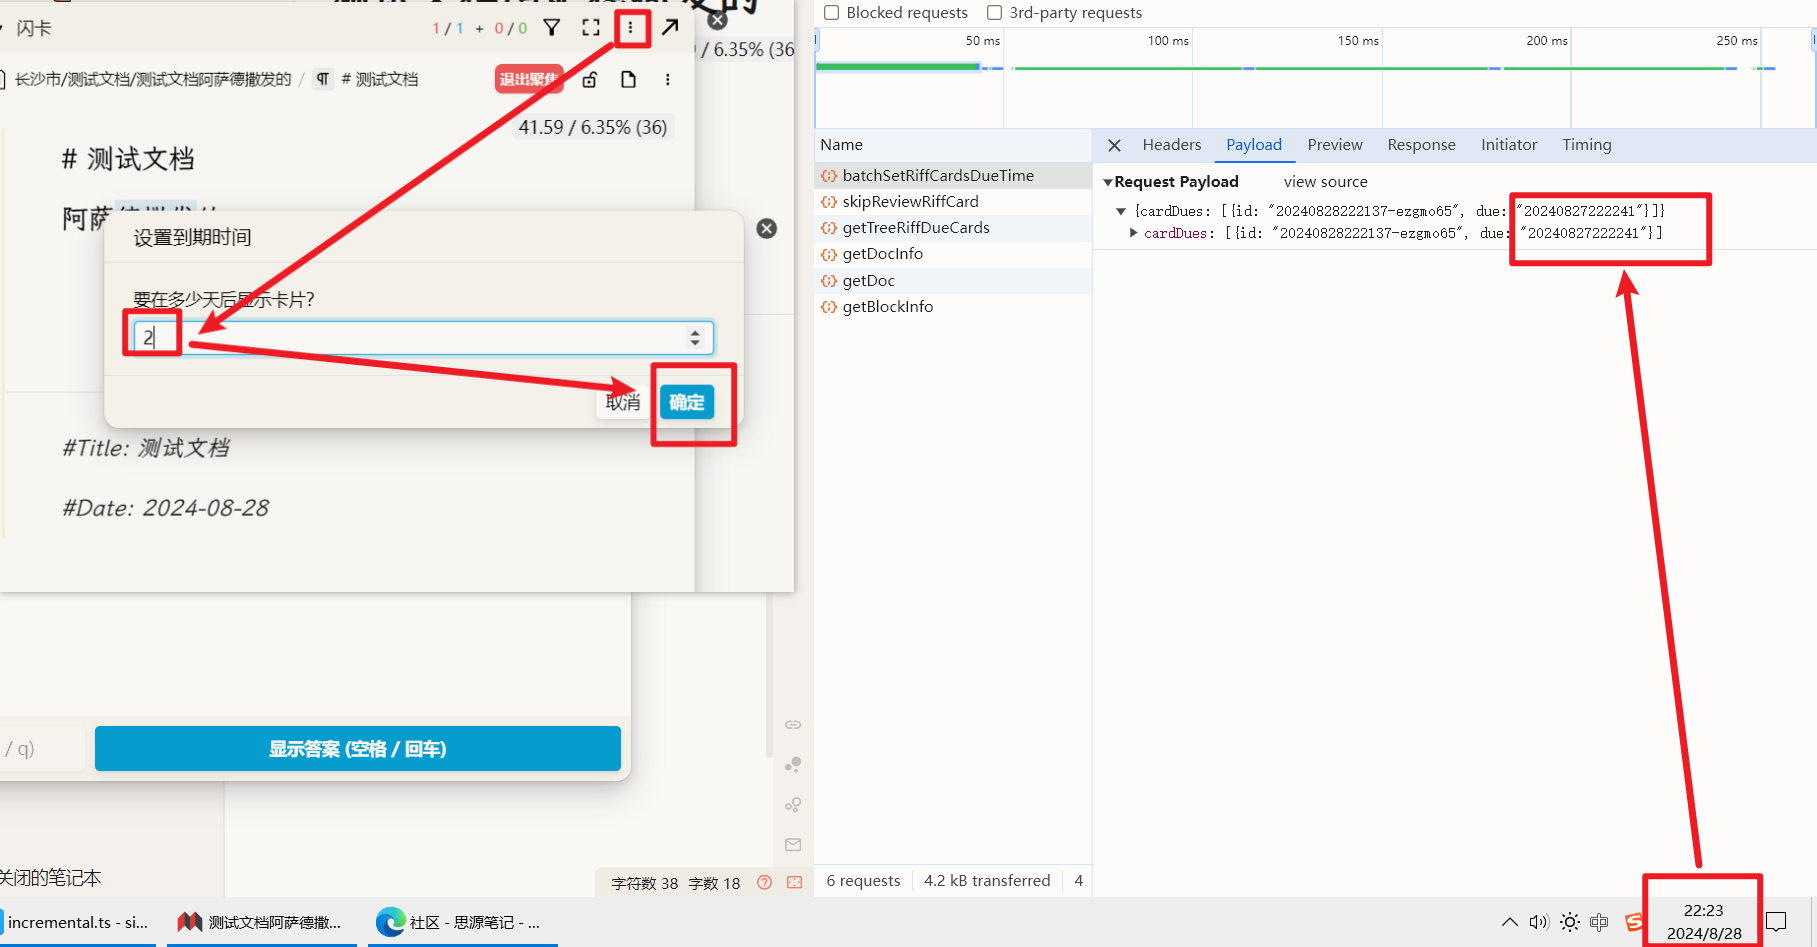Click the view source link
1817x947 pixels.
tap(1325, 182)
